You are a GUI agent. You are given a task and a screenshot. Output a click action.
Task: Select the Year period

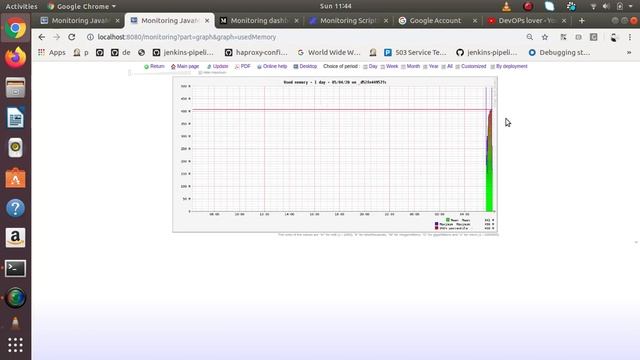[431, 66]
